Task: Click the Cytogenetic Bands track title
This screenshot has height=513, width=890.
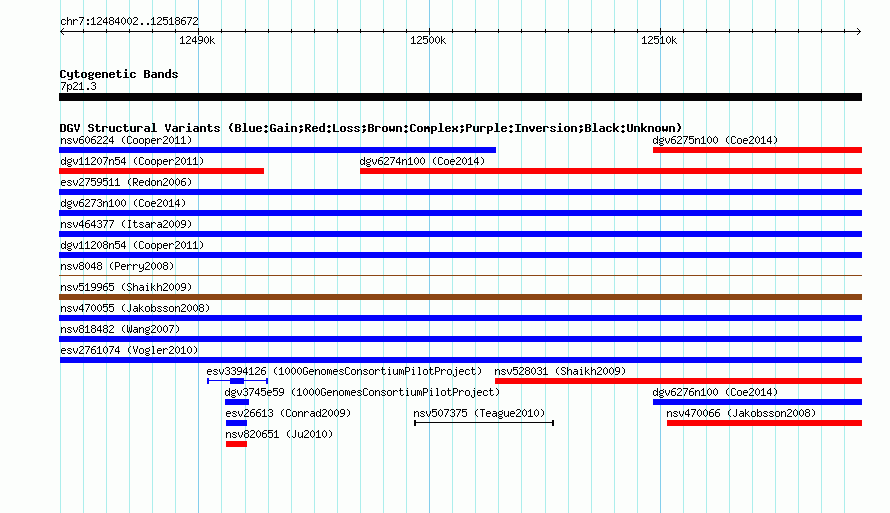Action: pyautogui.click(x=119, y=74)
